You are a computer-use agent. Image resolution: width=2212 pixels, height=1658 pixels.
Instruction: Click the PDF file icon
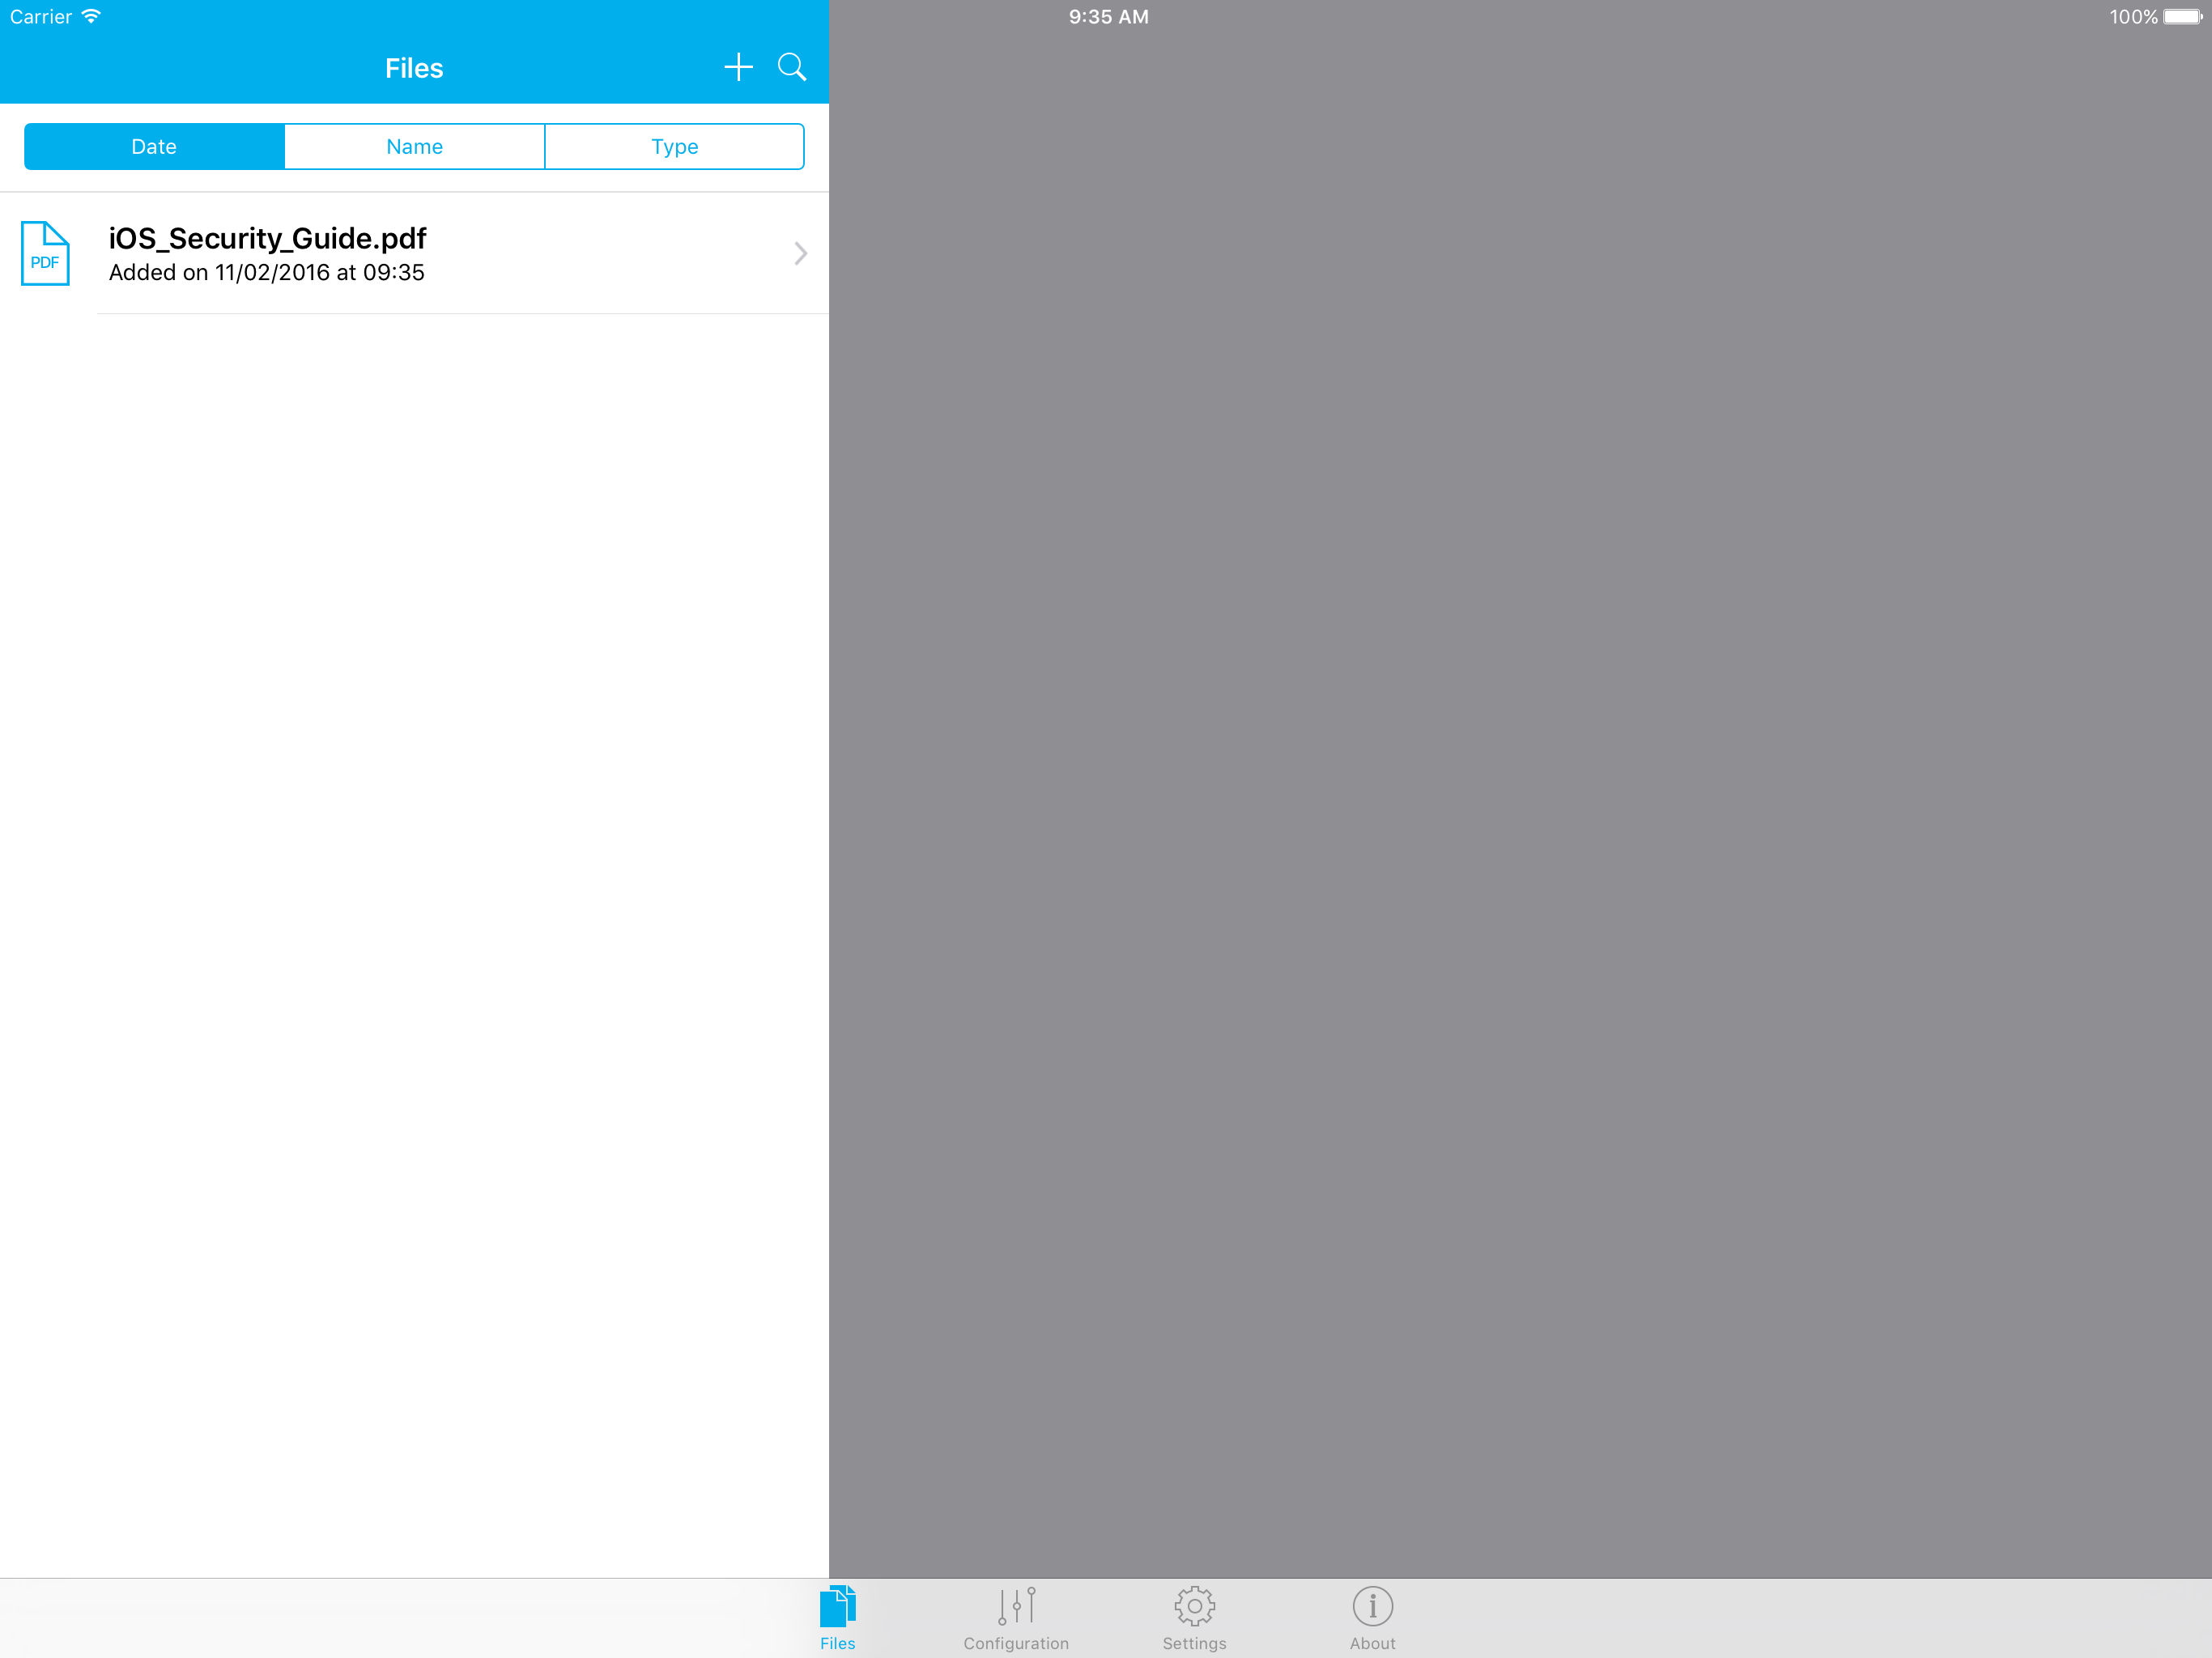(x=45, y=253)
